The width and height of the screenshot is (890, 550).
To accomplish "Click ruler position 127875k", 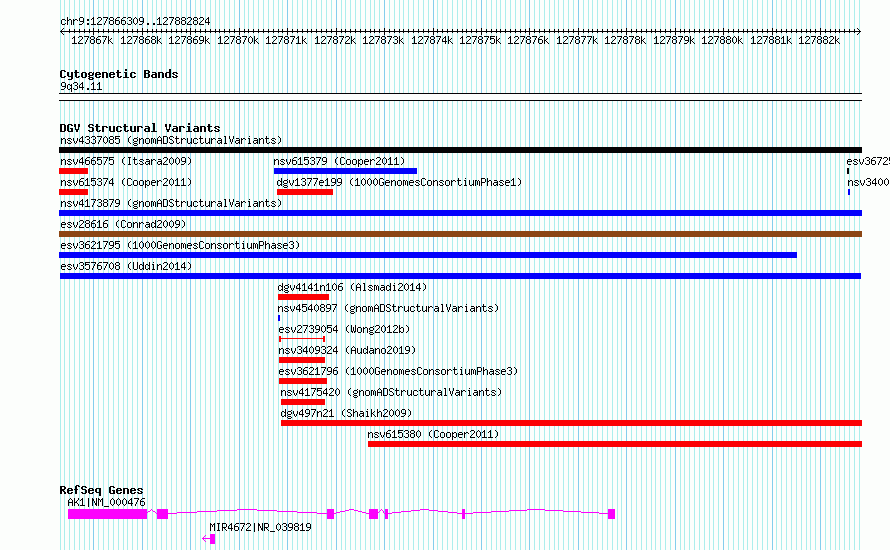I will 480,40.
